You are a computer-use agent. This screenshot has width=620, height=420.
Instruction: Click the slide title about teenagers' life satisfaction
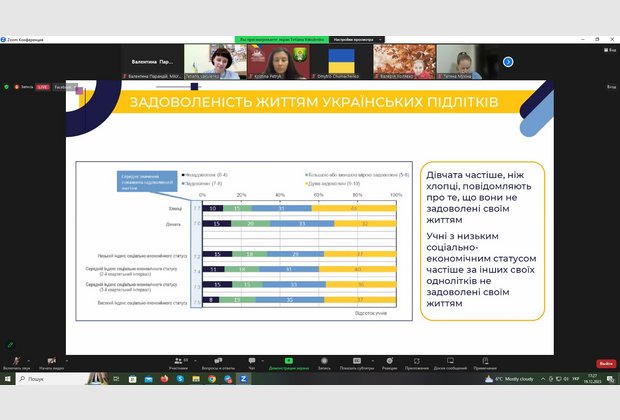click(x=314, y=102)
